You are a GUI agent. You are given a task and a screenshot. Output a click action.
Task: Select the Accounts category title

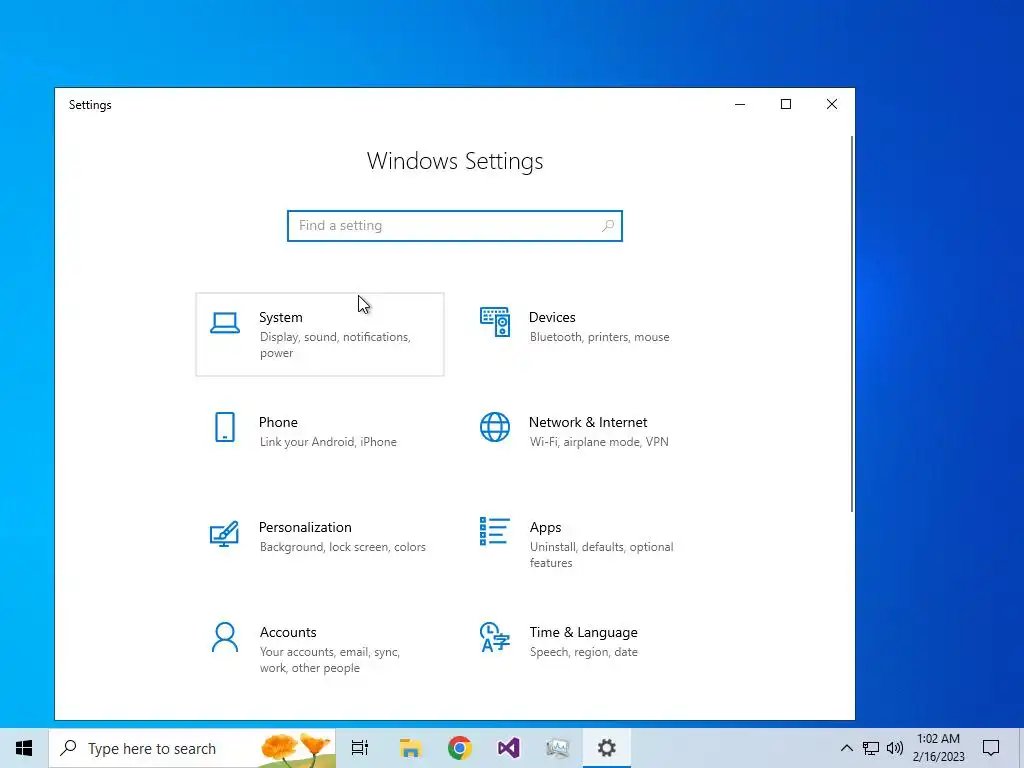(288, 632)
